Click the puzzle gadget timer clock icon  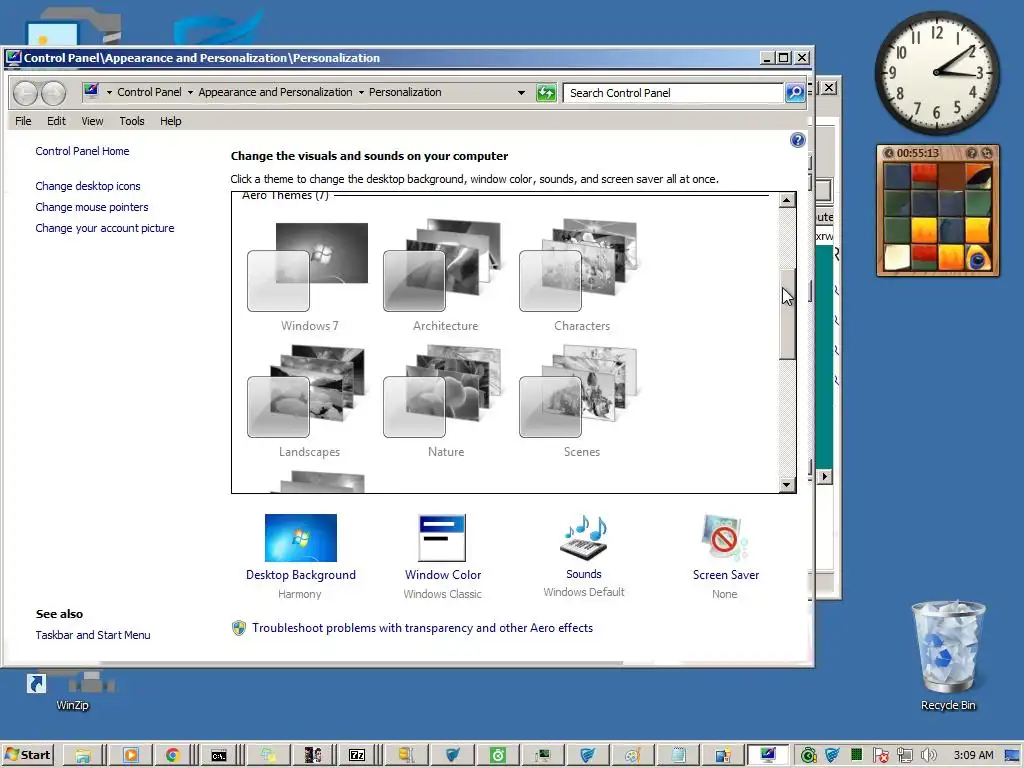point(888,153)
